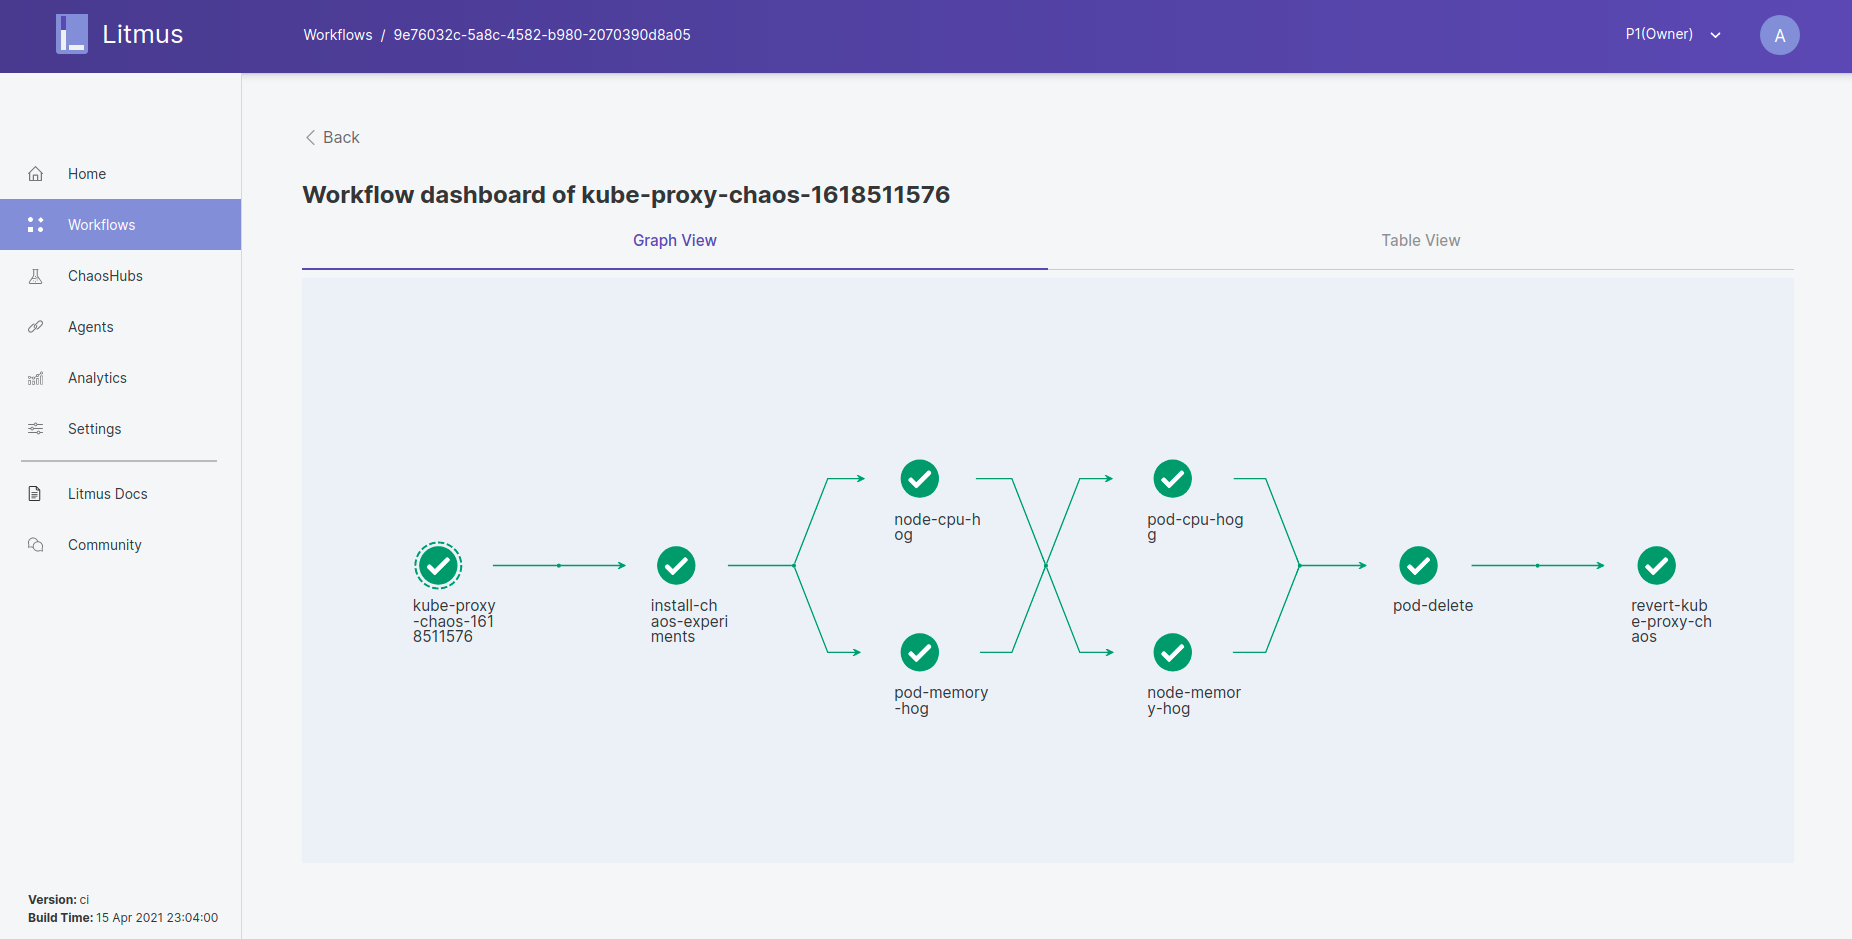This screenshot has height=939, width=1852.
Task: Select the kube-proxy-chaos-1618511576 root node
Action: [438, 566]
